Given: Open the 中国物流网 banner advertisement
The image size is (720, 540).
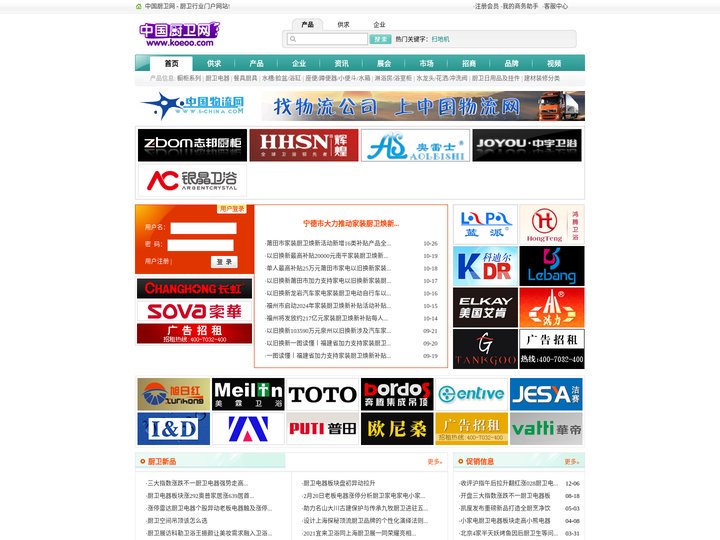Looking at the screenshot, I should coord(360,106).
